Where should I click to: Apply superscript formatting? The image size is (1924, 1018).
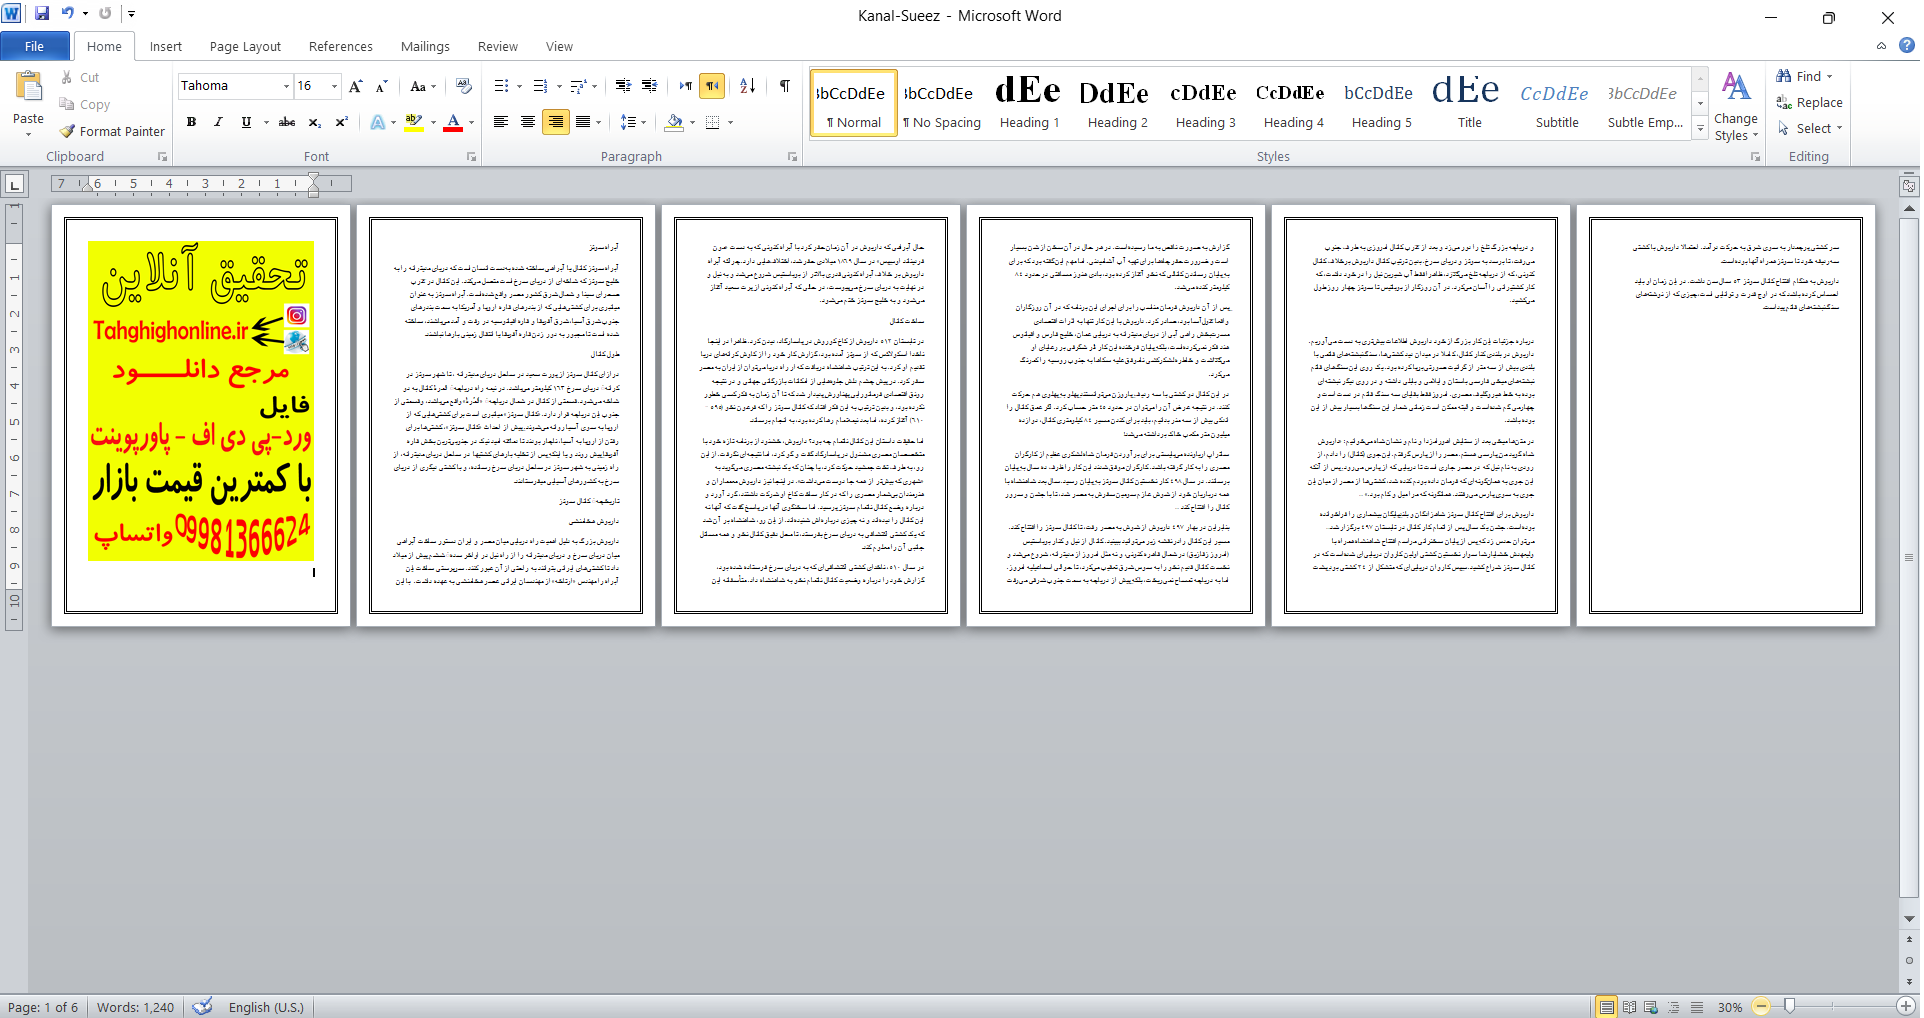pyautogui.click(x=341, y=122)
